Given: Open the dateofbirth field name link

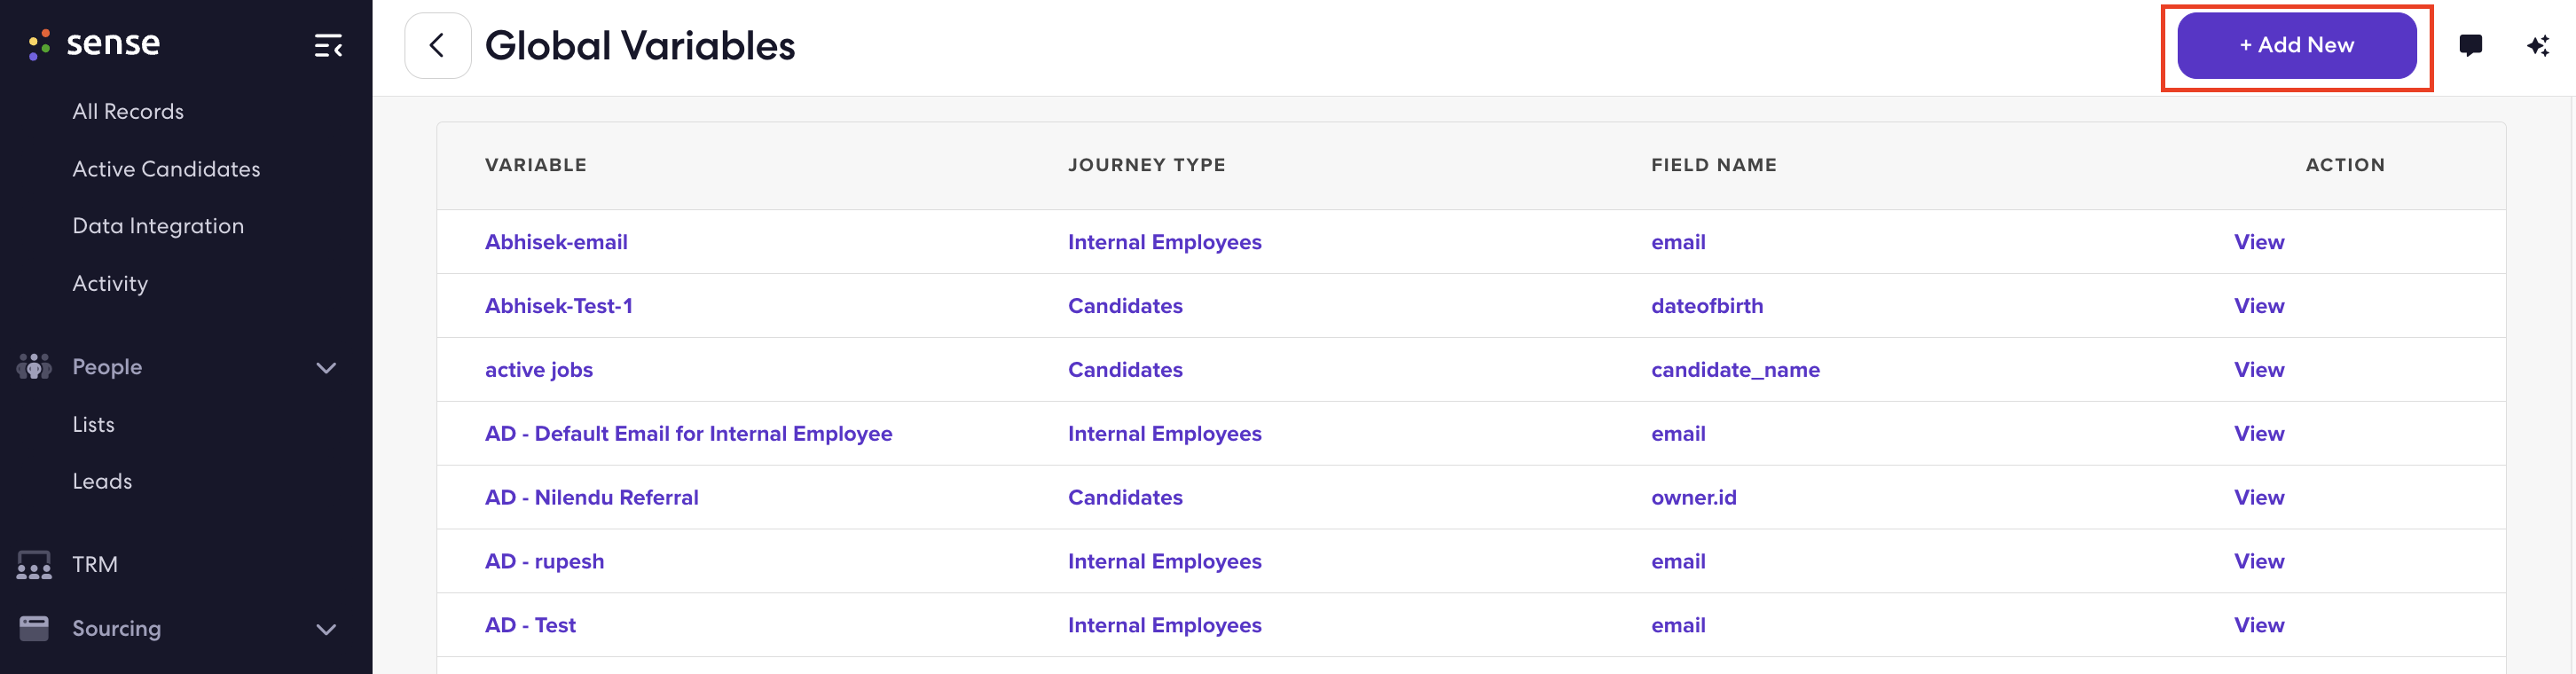Looking at the screenshot, I should click(1707, 306).
